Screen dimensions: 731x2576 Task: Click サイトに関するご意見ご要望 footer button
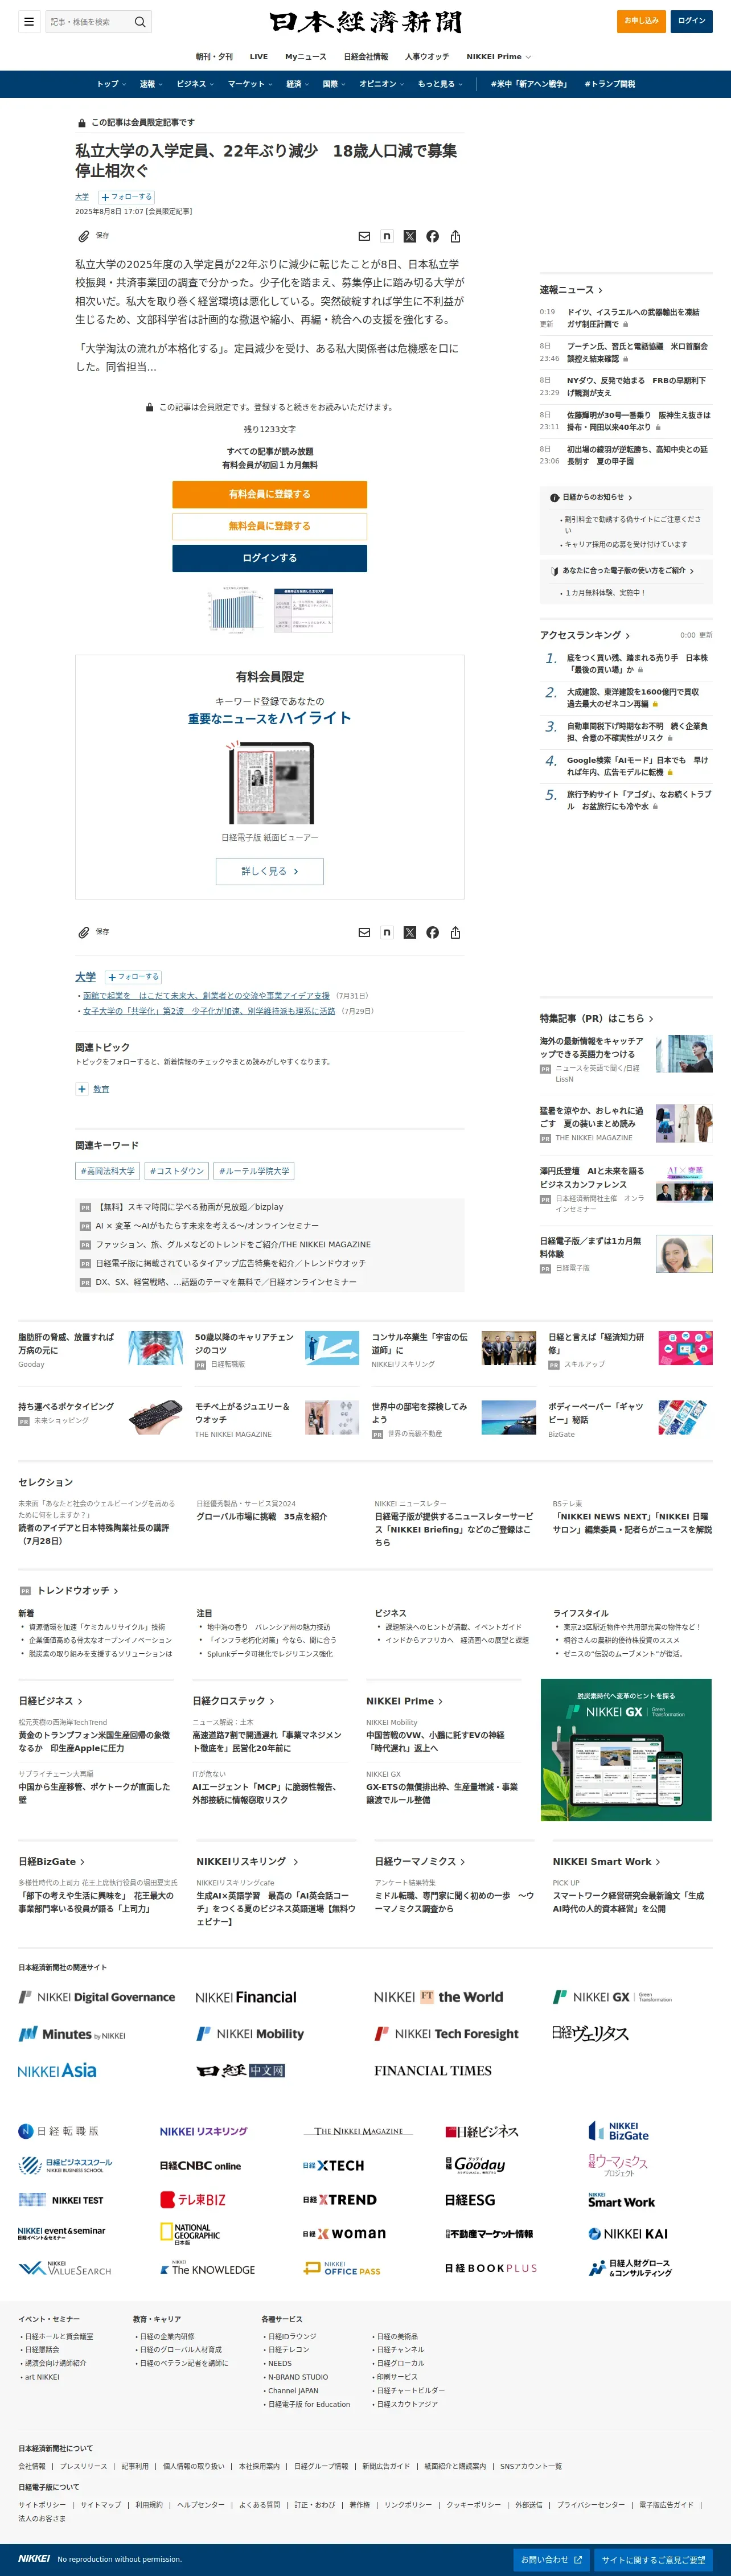point(654,2560)
